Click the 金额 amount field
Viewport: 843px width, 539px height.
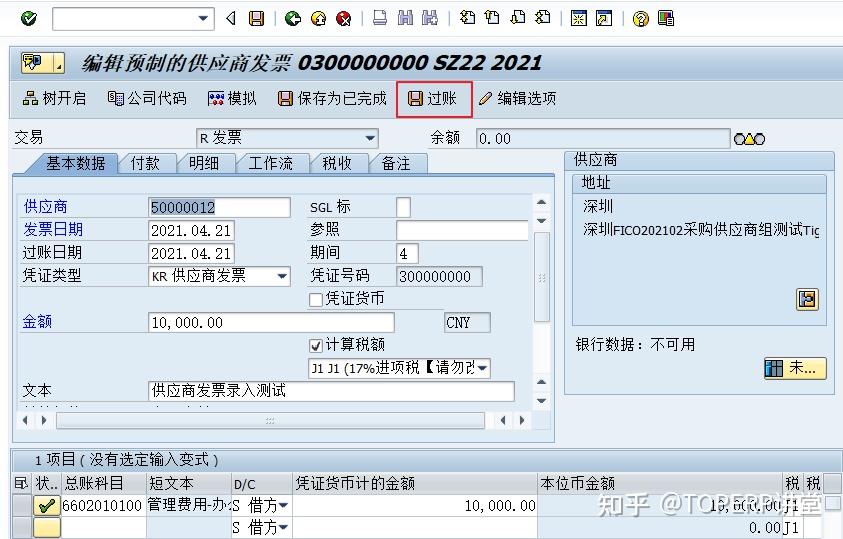coord(271,322)
